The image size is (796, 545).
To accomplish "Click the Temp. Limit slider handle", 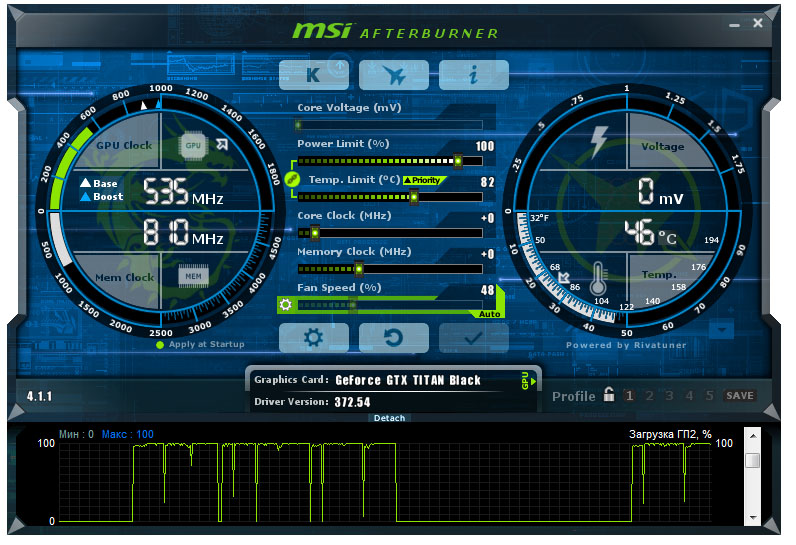I will click(414, 197).
